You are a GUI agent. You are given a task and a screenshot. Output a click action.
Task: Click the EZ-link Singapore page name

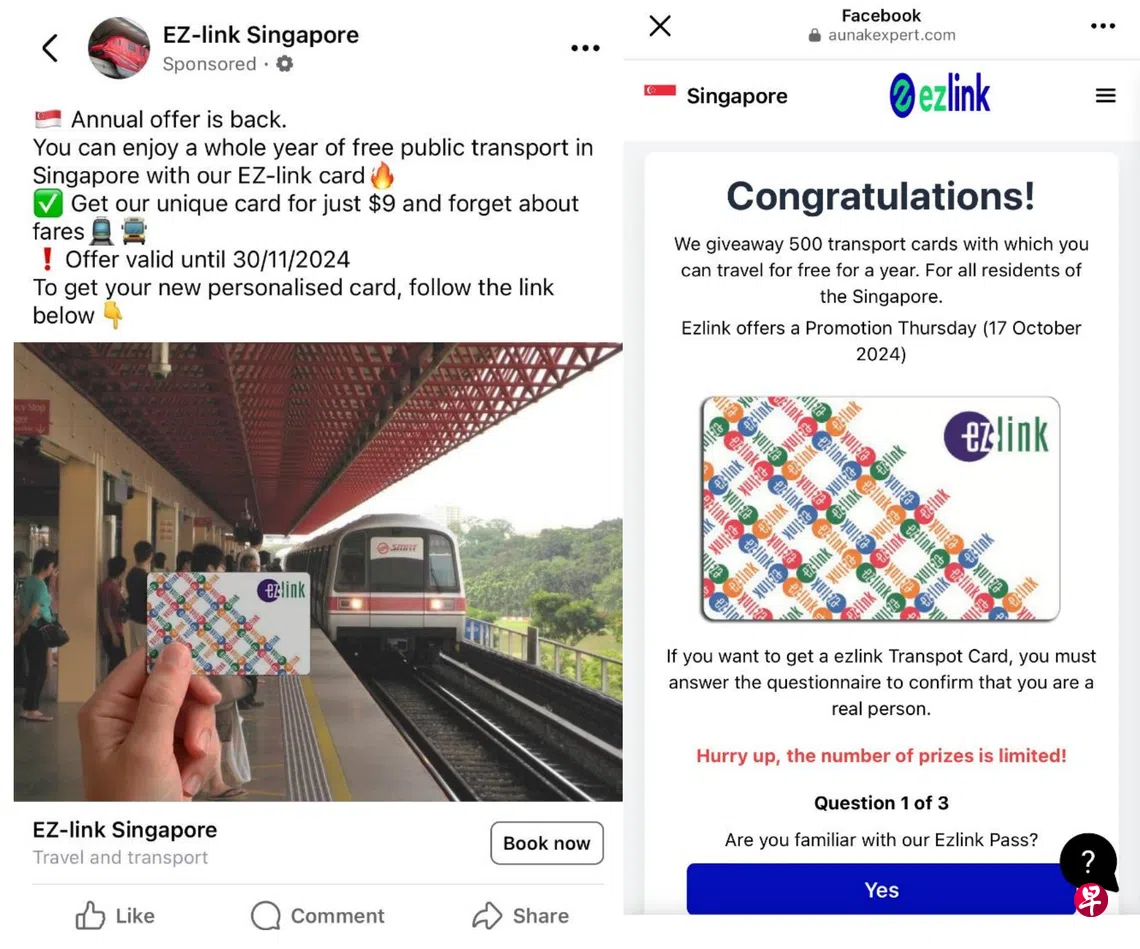point(260,35)
